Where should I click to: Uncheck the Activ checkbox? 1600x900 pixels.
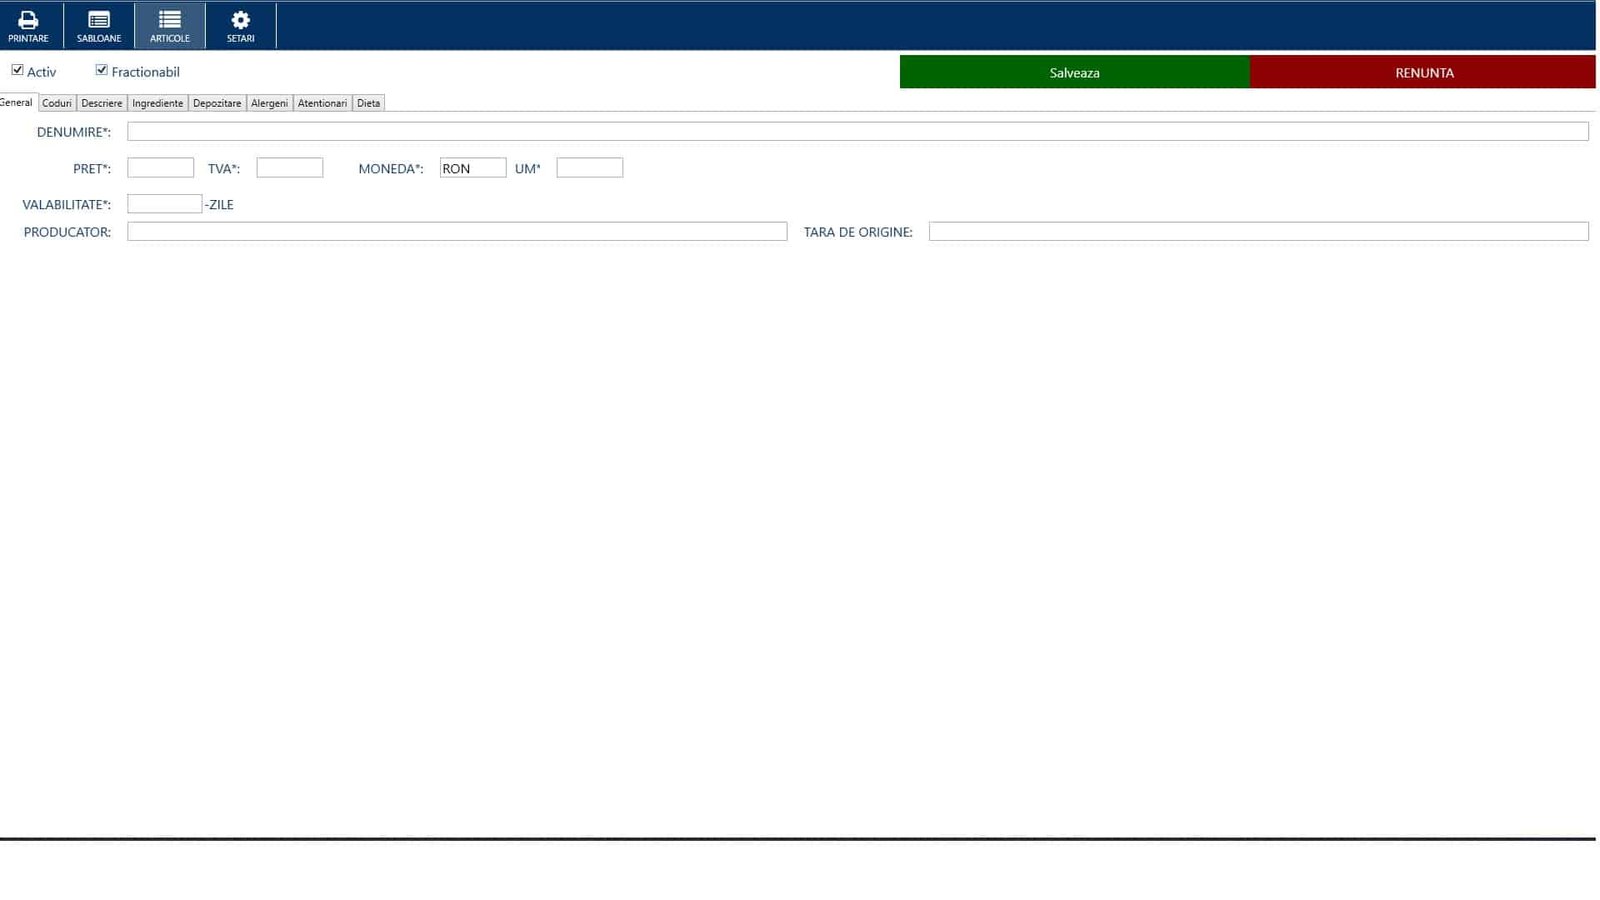tap(18, 69)
